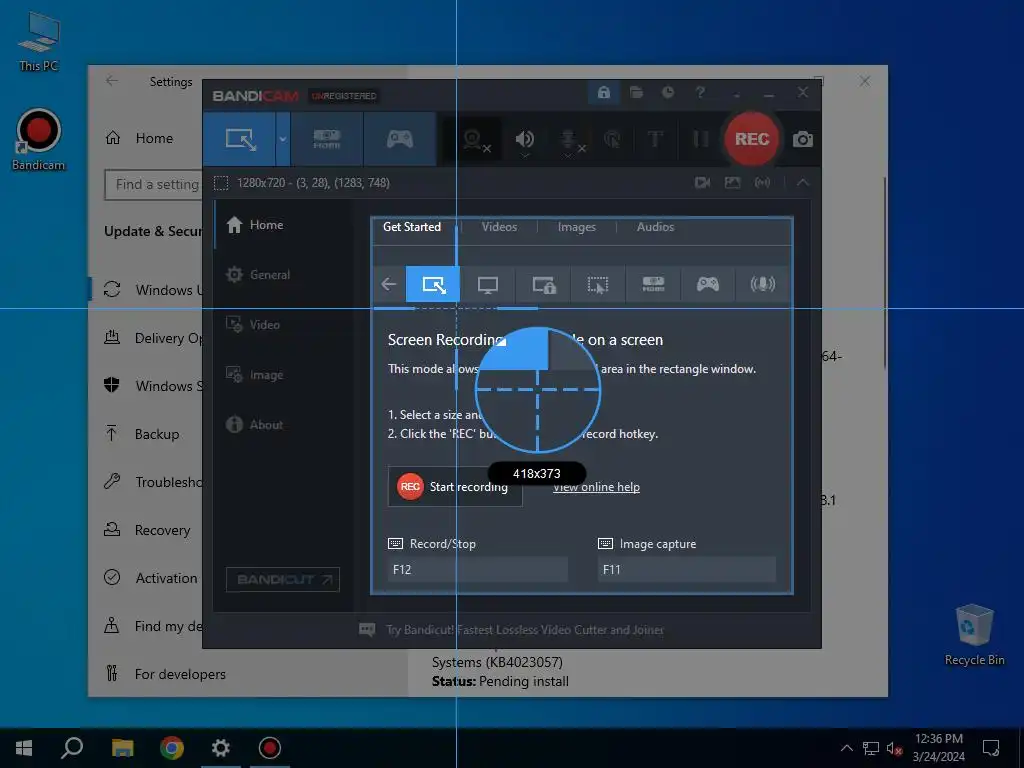This screenshot has height=768, width=1024.
Task: Click the lock icon in Bandicam title bar
Action: [603, 93]
